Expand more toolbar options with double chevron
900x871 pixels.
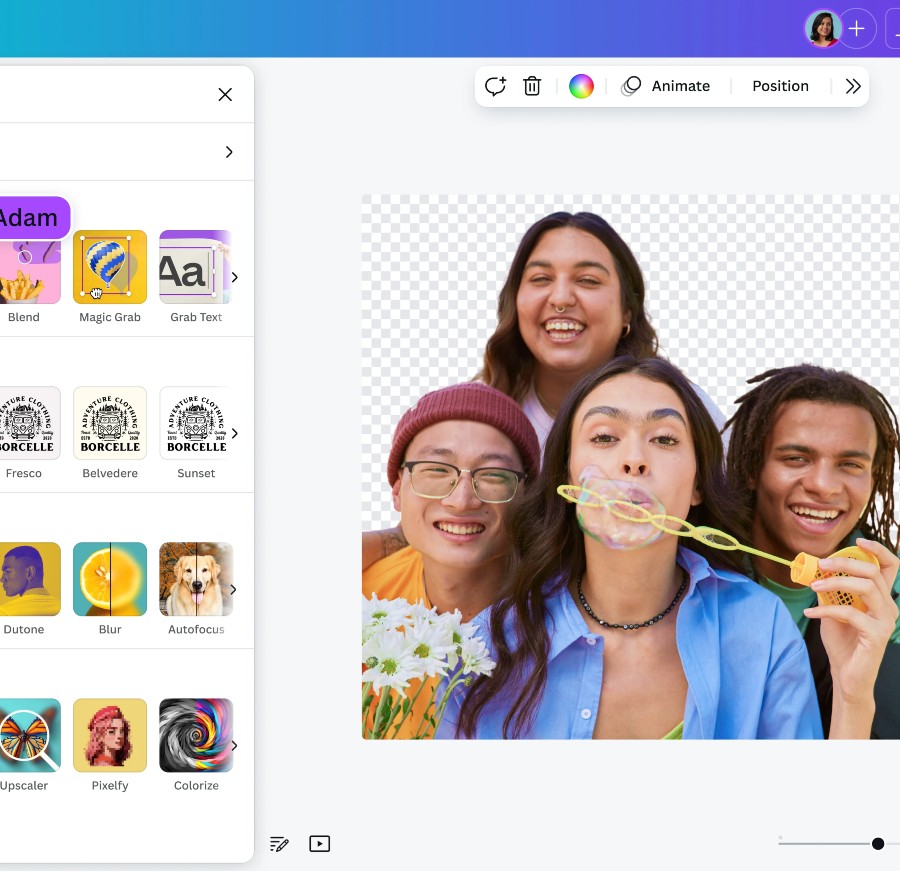[x=853, y=86]
